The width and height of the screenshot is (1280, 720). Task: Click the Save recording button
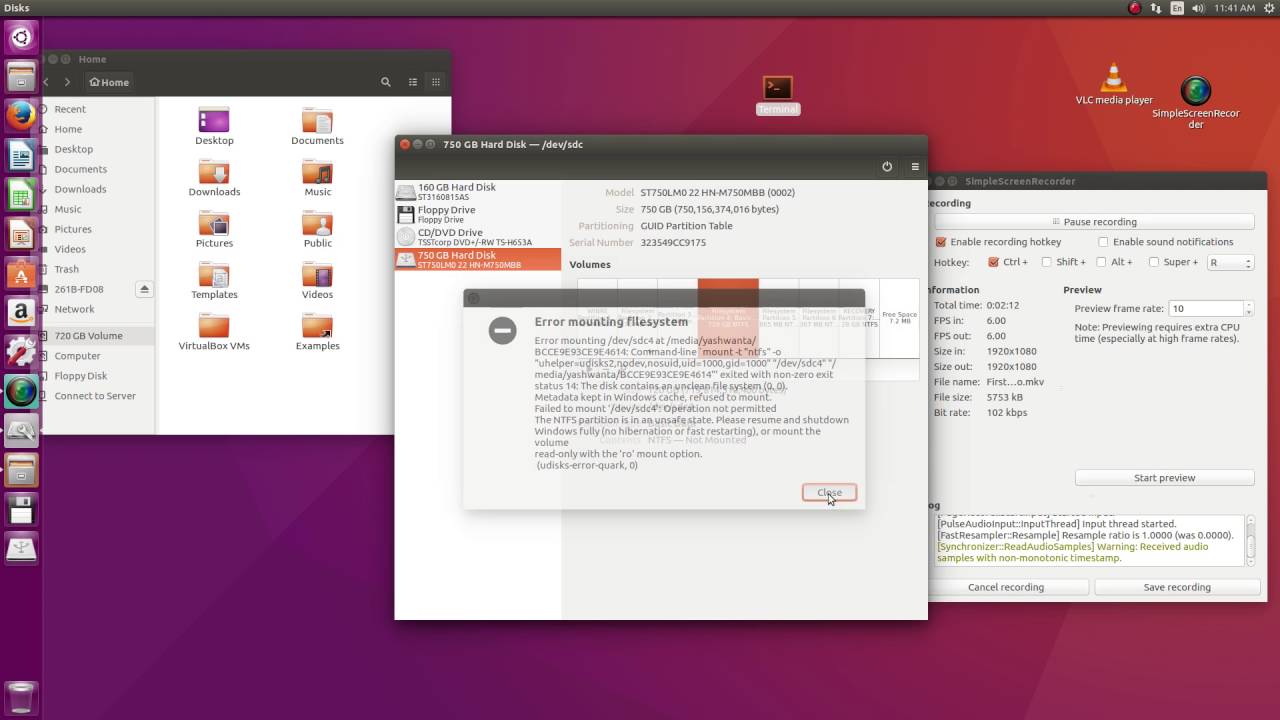coord(1177,587)
